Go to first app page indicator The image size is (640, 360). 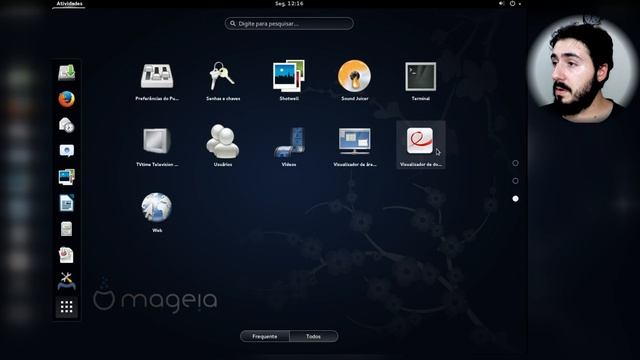(x=516, y=163)
